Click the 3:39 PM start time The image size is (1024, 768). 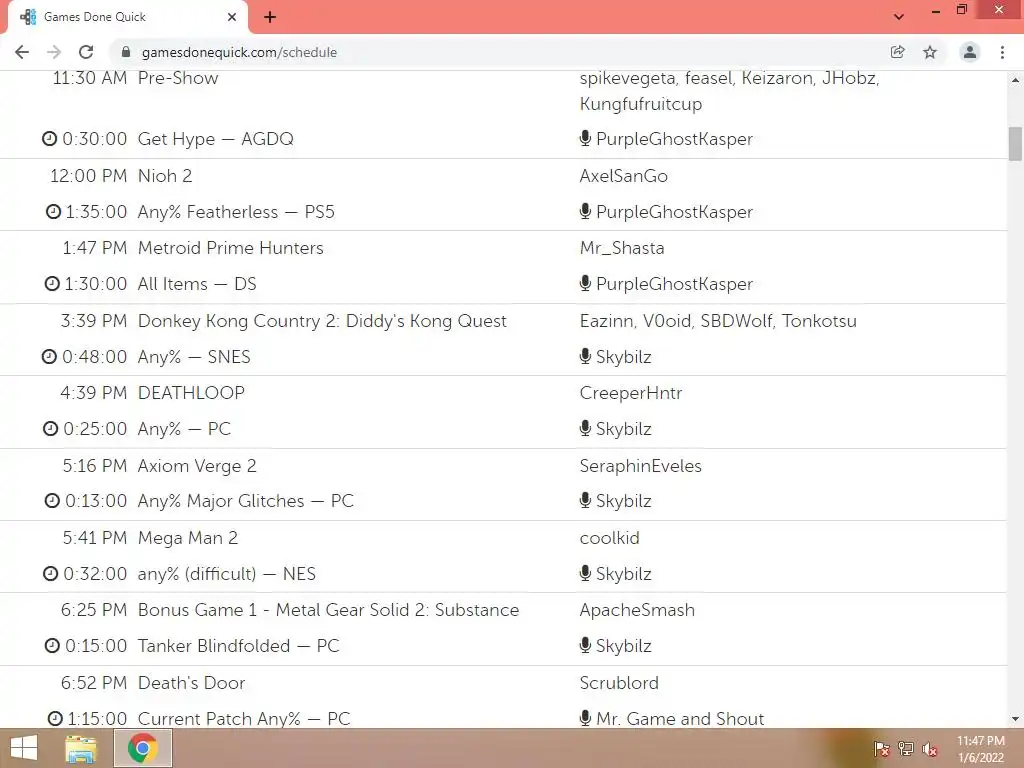coord(94,321)
